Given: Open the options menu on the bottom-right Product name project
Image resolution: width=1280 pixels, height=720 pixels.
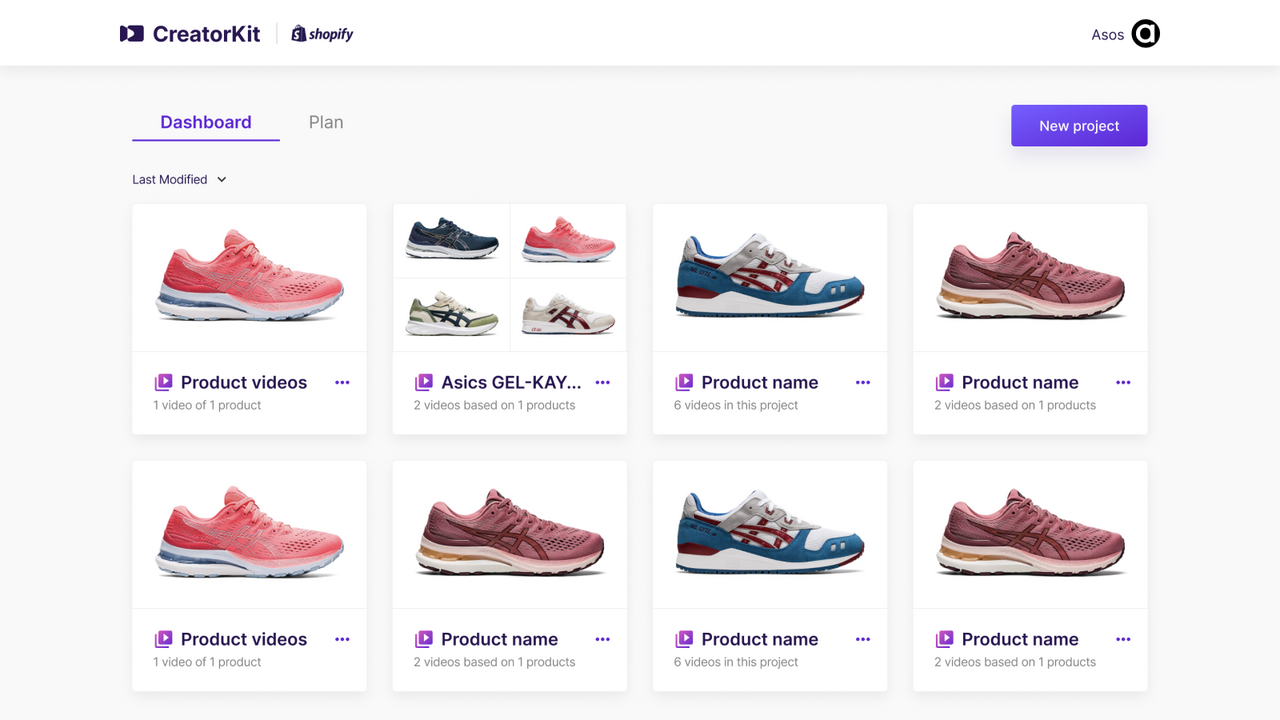Looking at the screenshot, I should 1122,639.
